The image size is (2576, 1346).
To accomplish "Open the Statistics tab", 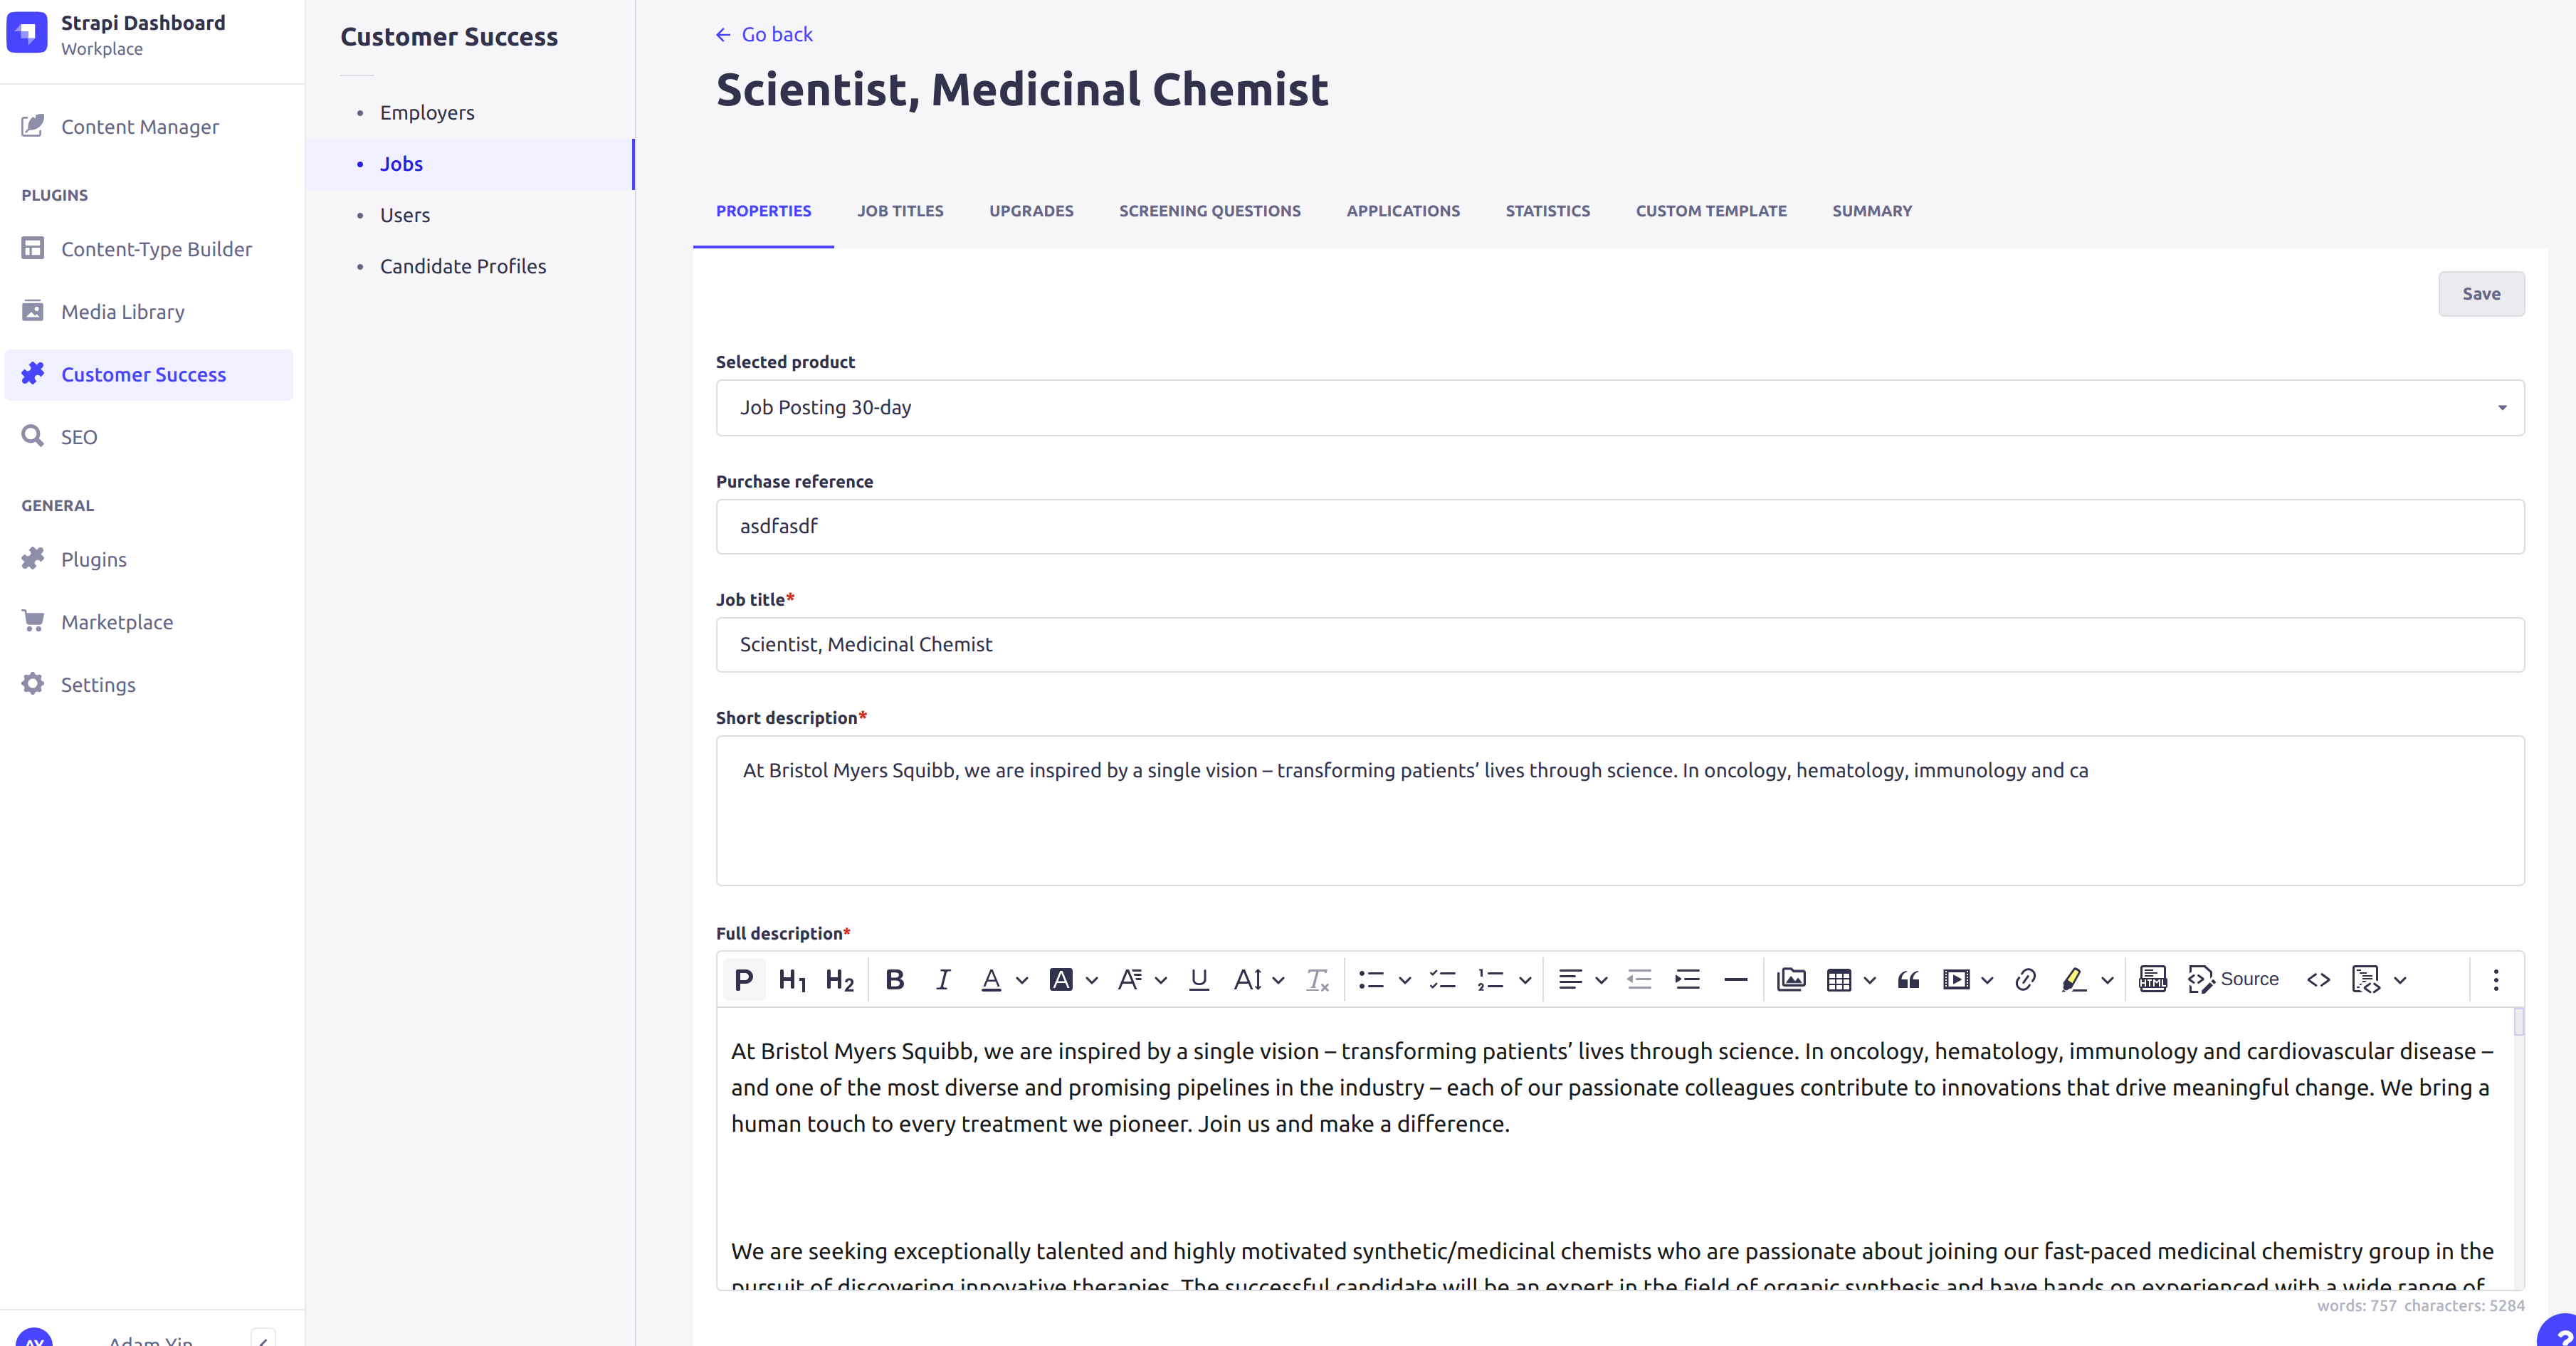I will pos(1547,211).
